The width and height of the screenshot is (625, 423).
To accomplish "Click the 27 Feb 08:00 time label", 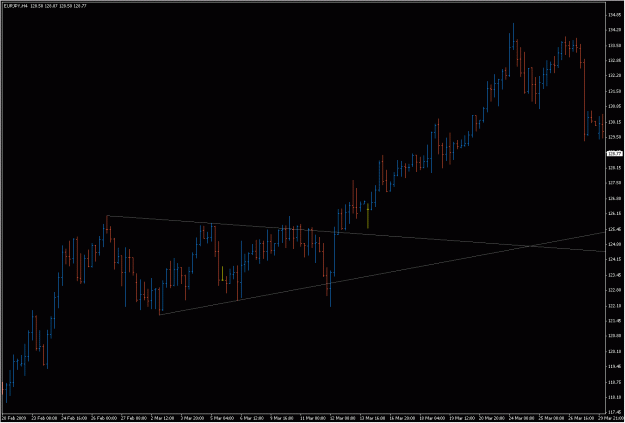I will coord(132,419).
